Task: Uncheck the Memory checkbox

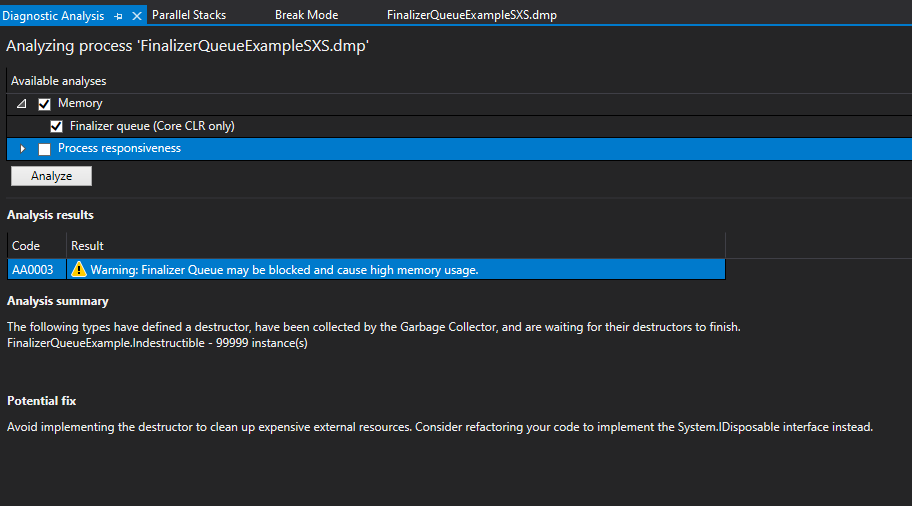Action: [44, 104]
